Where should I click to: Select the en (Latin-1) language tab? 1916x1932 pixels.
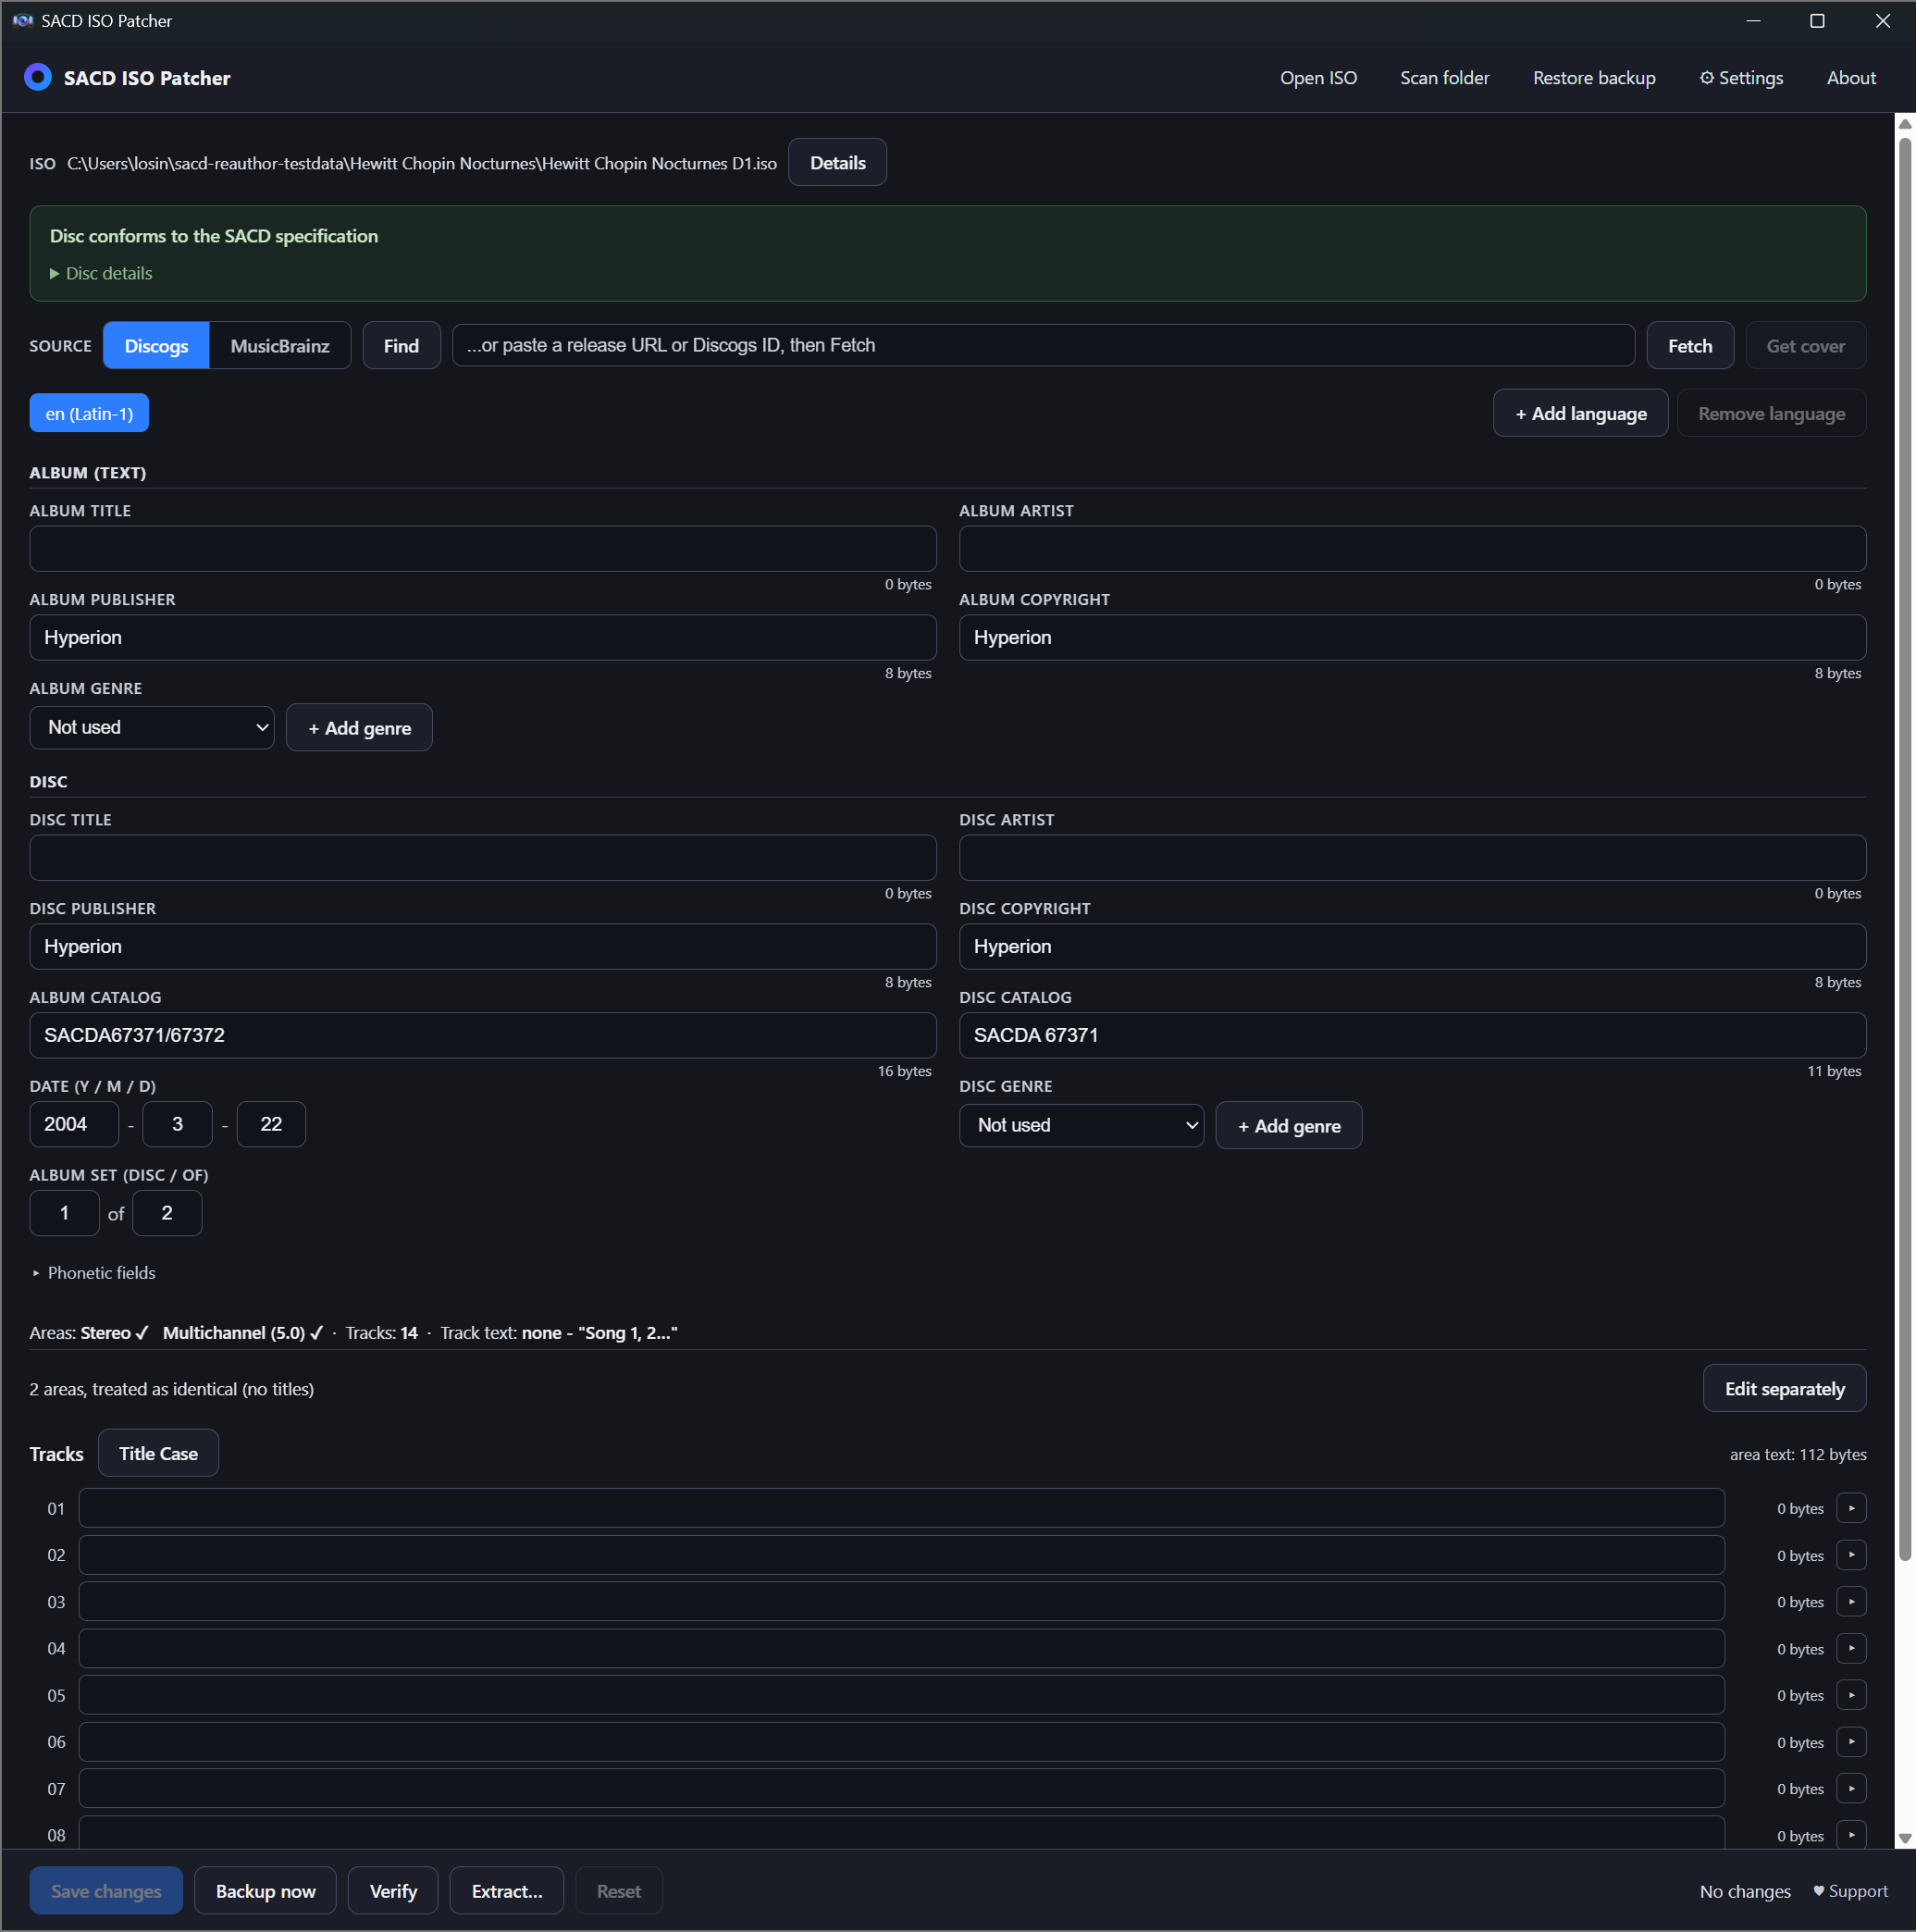point(89,413)
